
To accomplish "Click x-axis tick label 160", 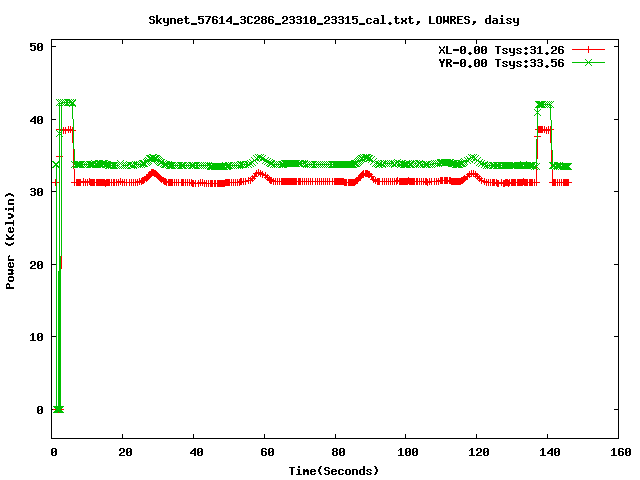I will pos(621,452).
